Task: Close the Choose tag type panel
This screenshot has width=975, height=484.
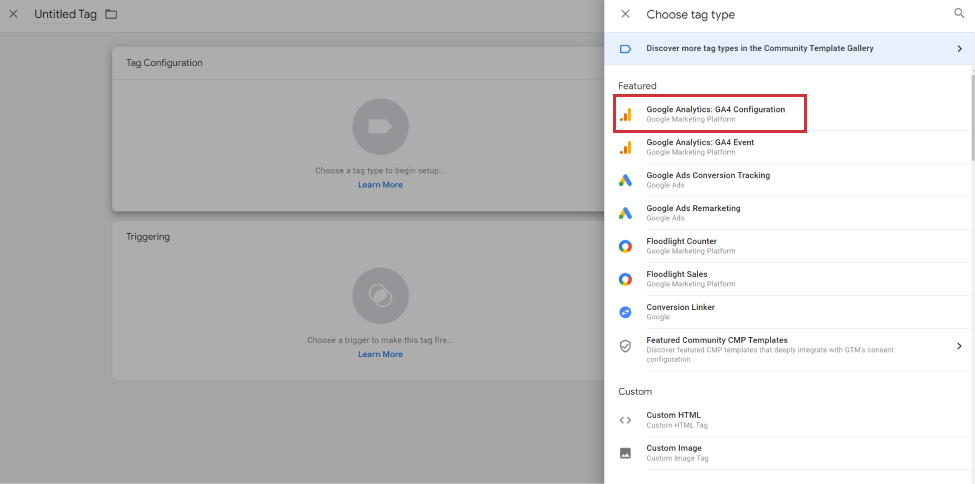Action: pos(626,14)
